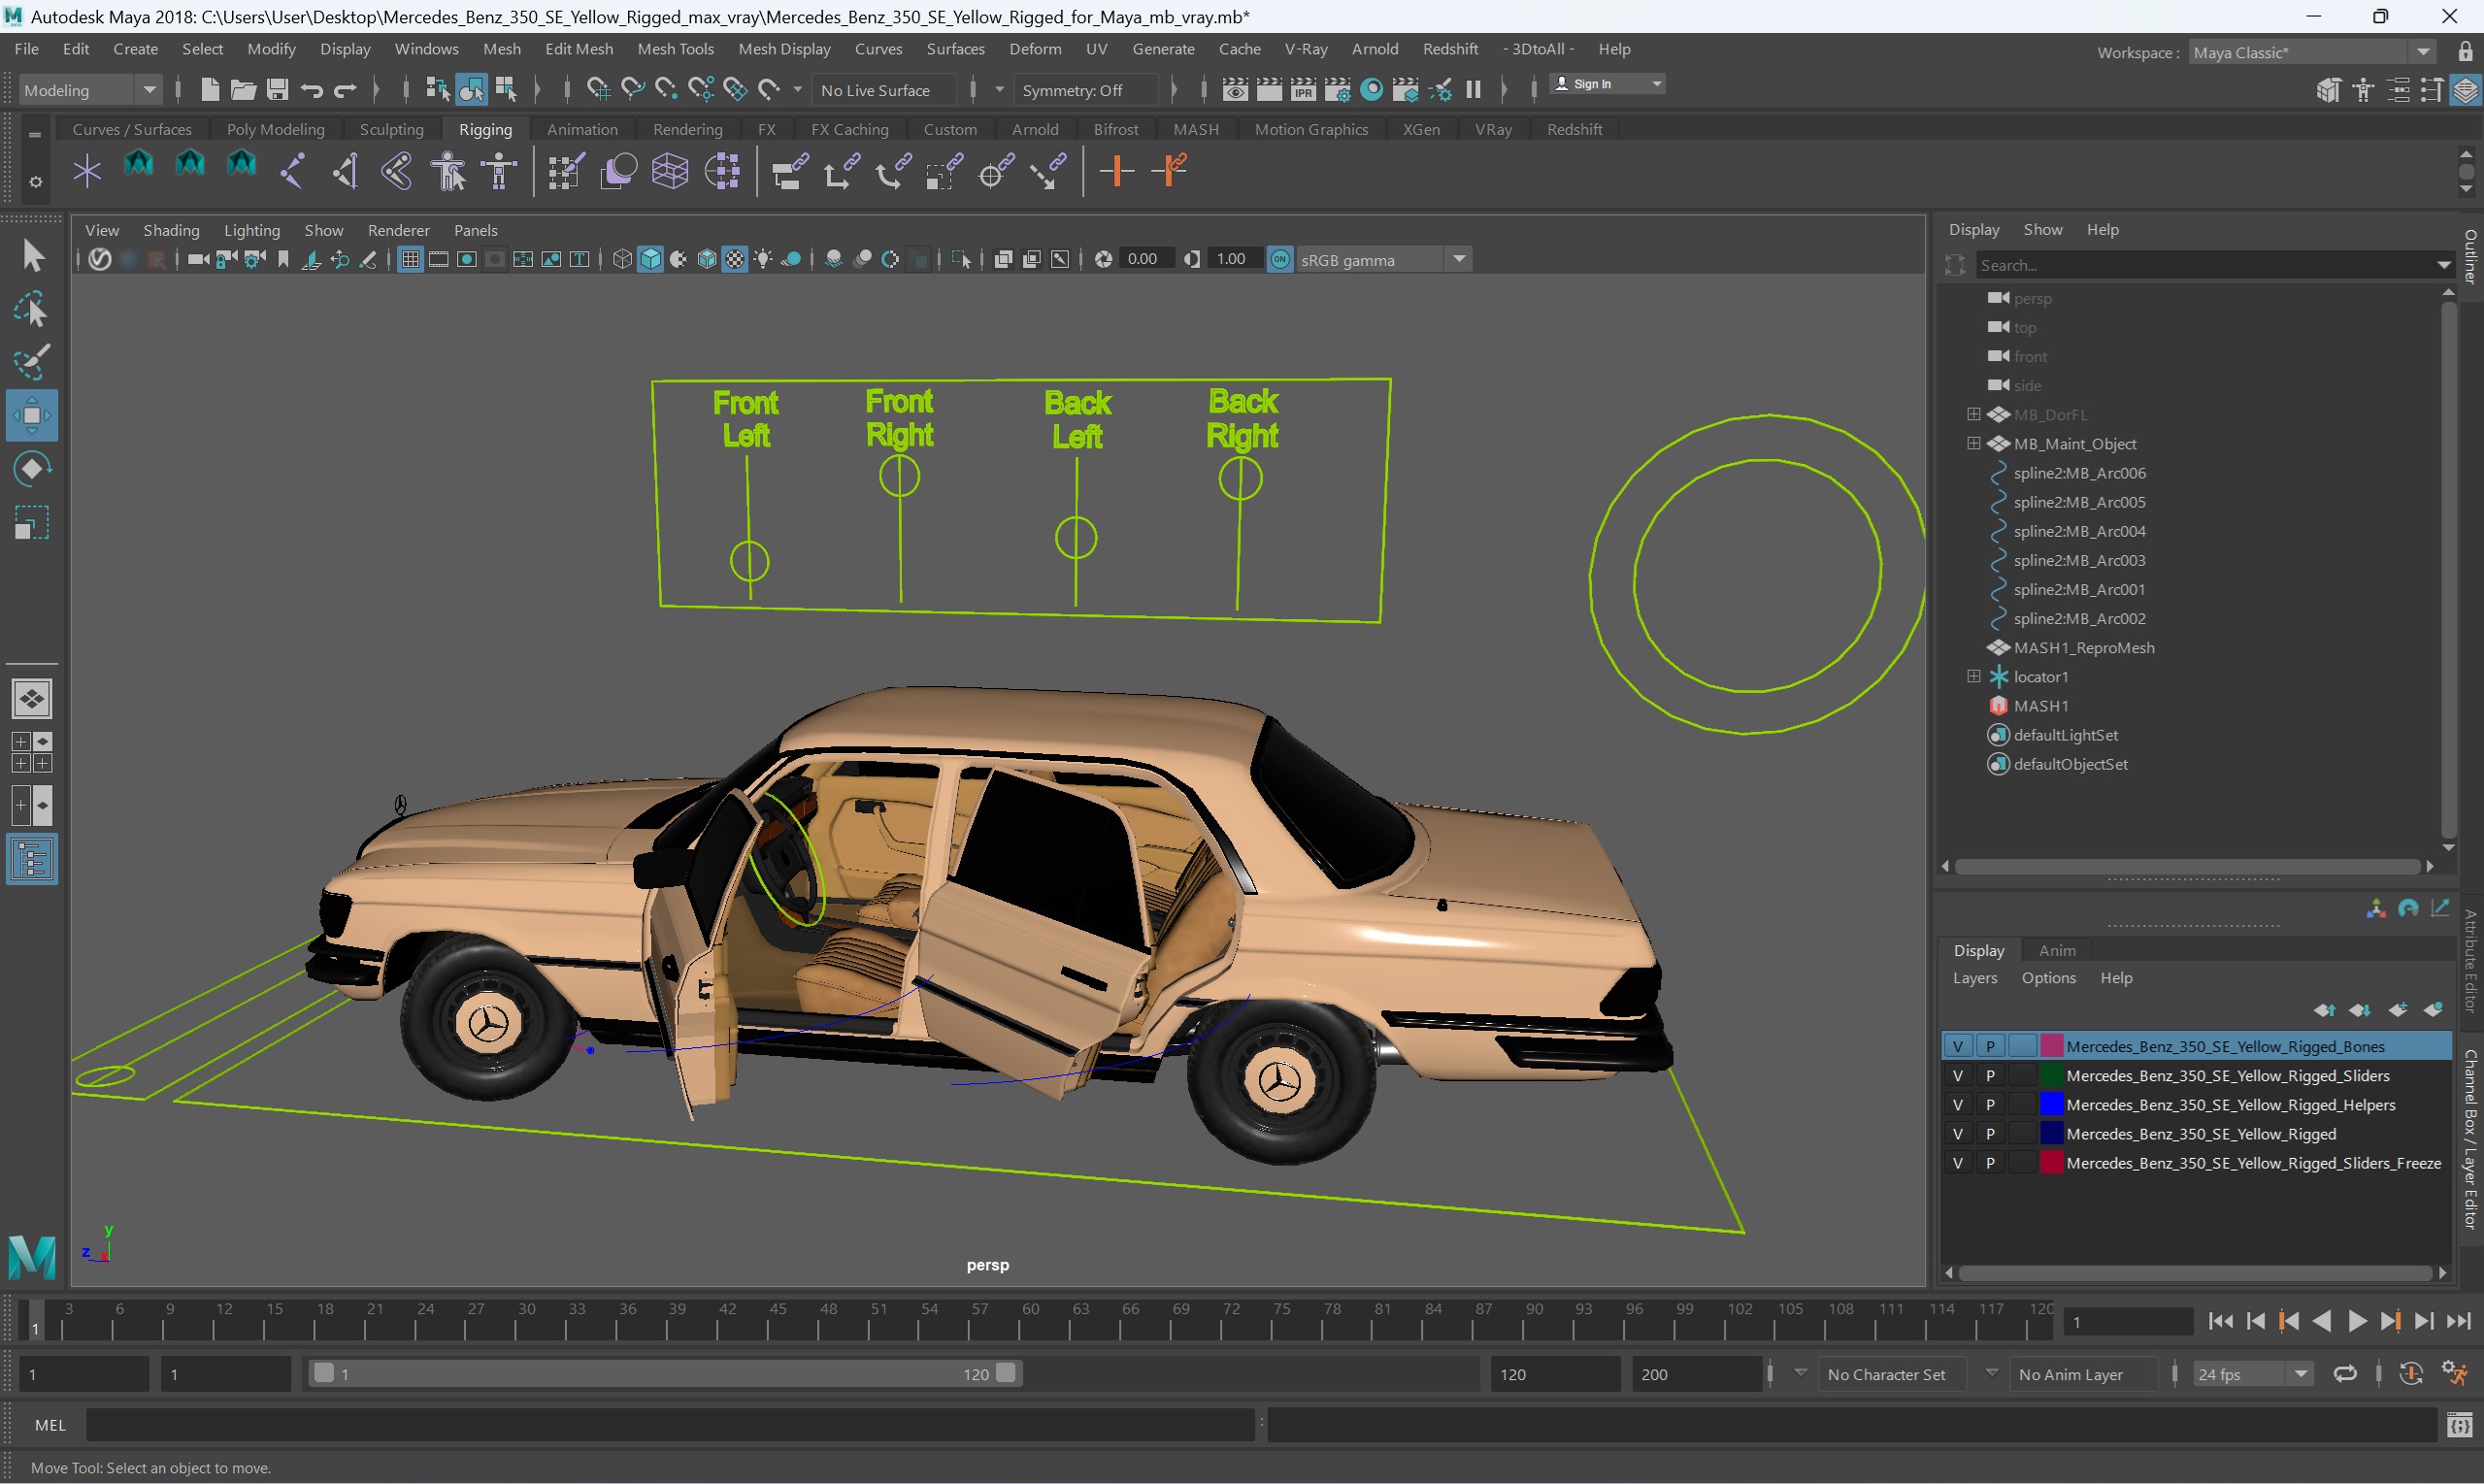Click the Symmetry: Off field

coord(1085,90)
